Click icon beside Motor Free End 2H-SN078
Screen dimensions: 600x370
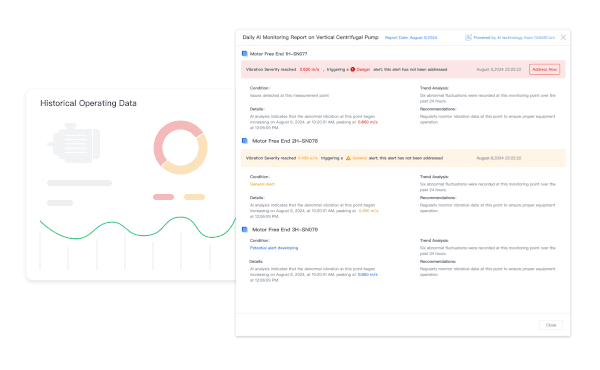click(245, 141)
